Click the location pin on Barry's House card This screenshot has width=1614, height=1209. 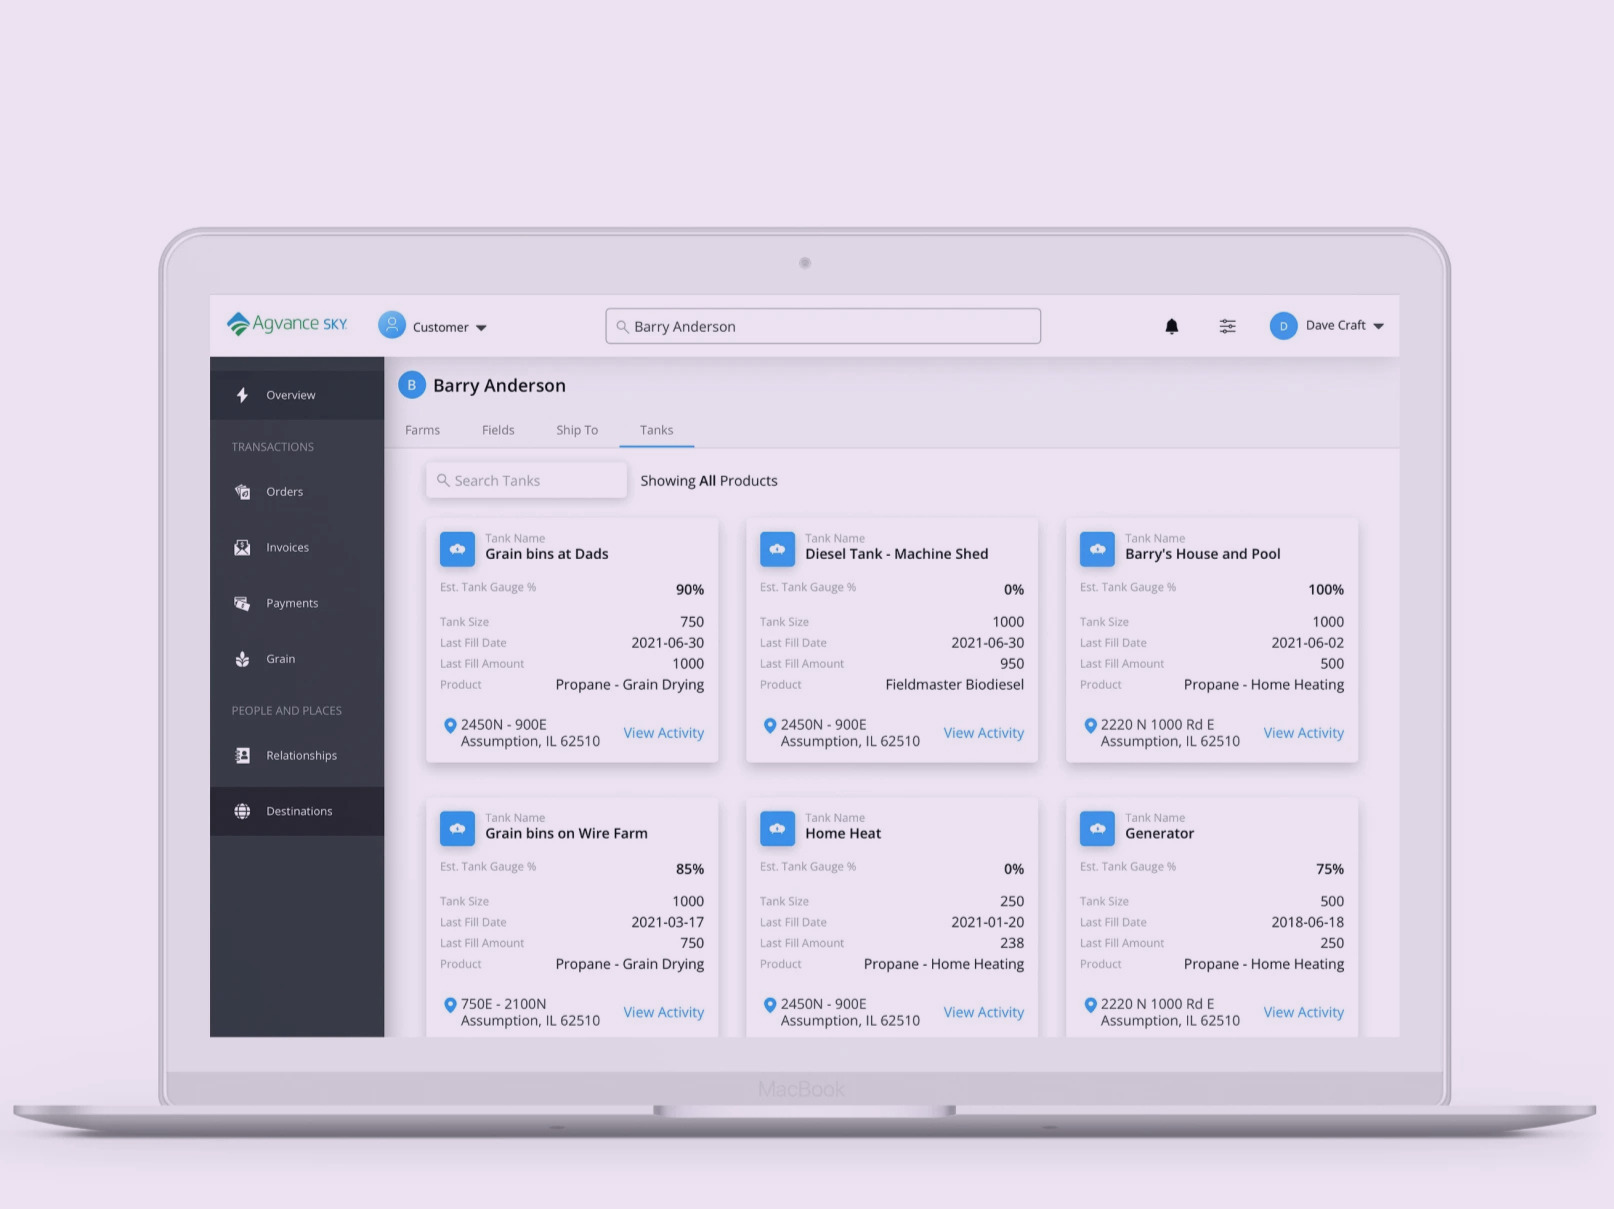pyautogui.click(x=1091, y=726)
